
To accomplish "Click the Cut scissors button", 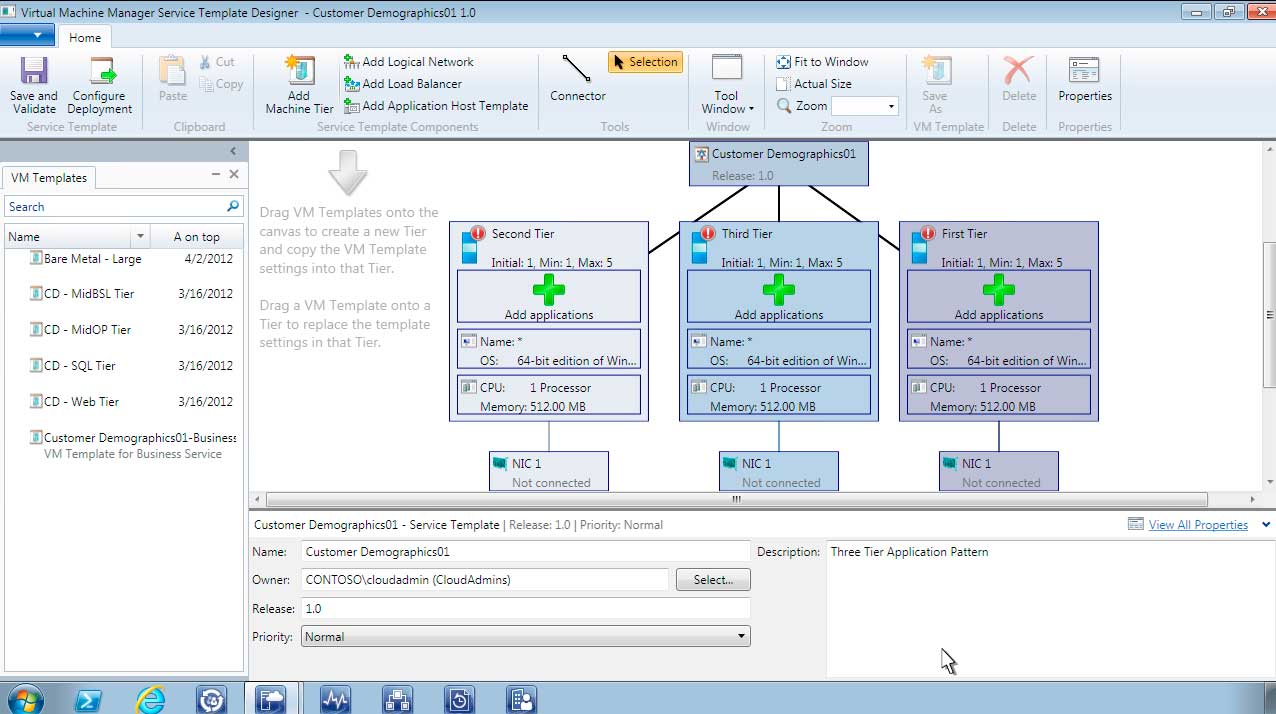I will (218, 62).
